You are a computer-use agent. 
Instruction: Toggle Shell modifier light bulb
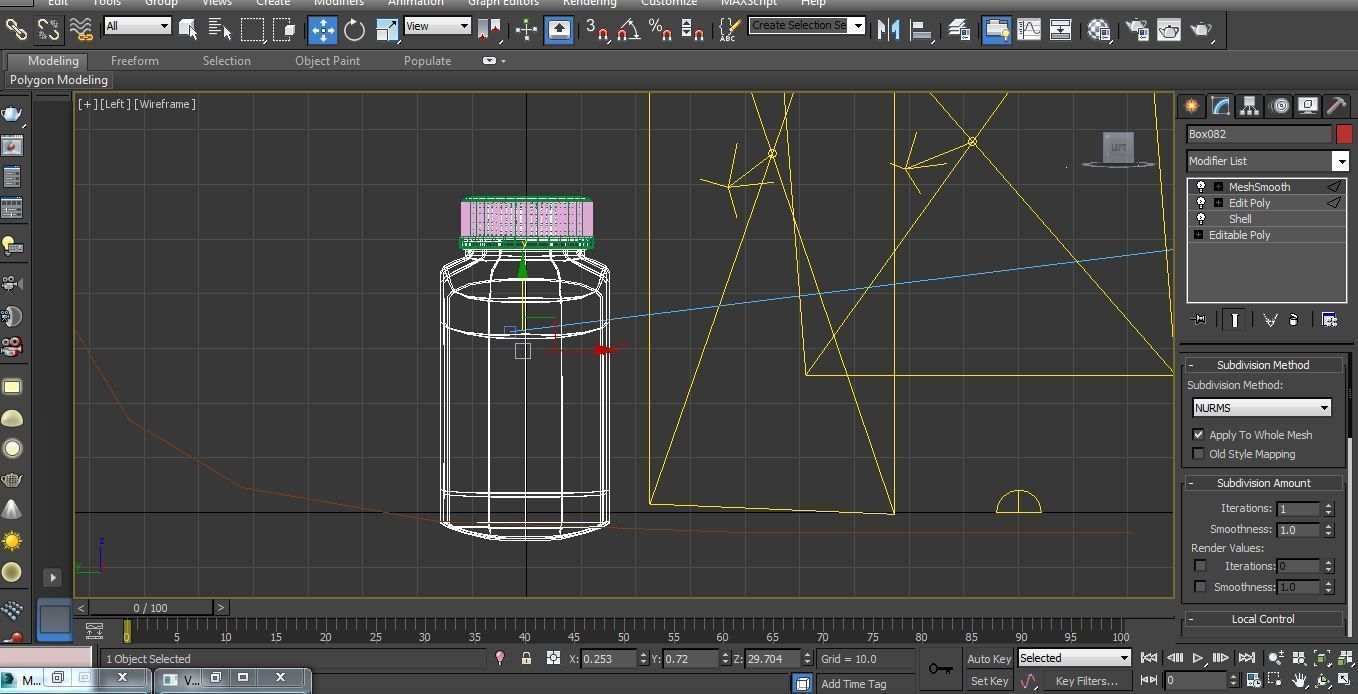[1201, 219]
